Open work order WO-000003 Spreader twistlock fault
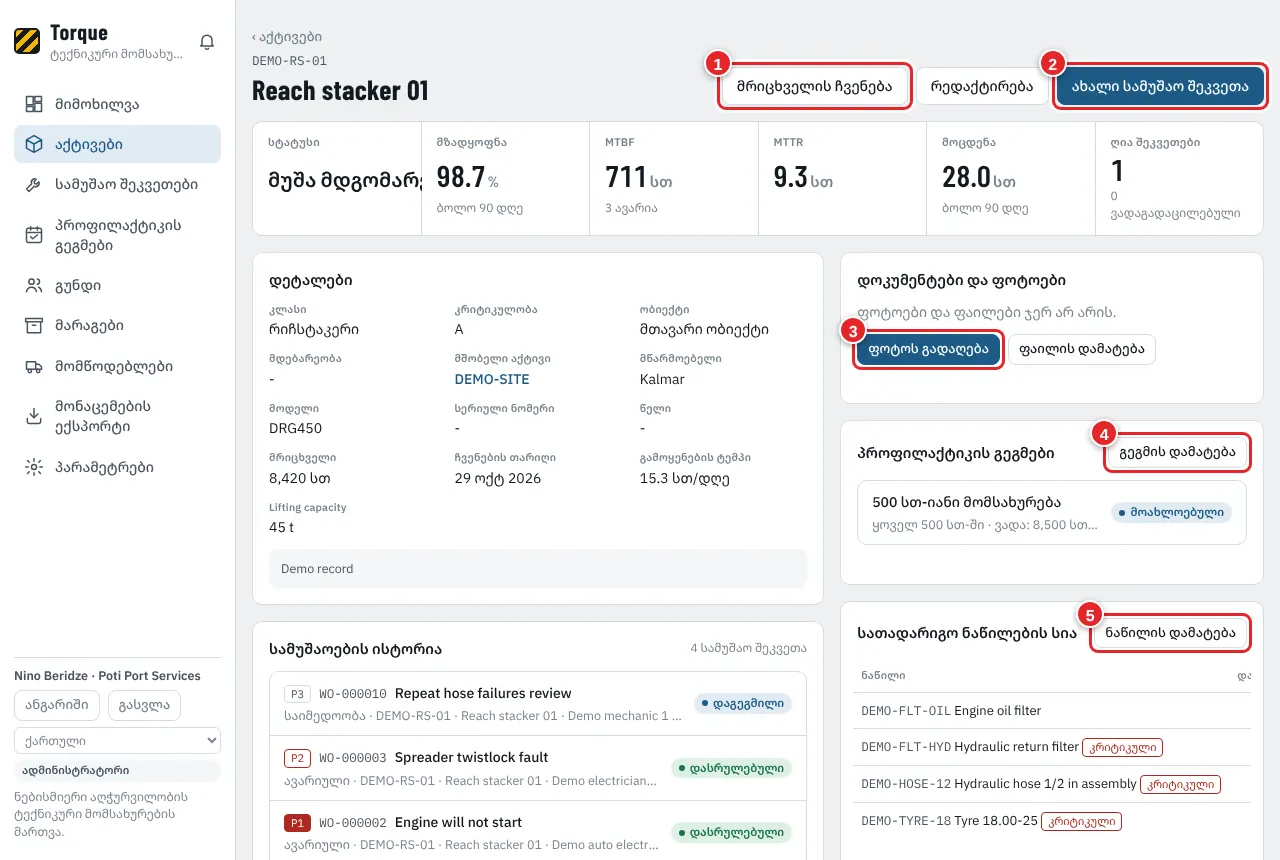1280x860 pixels. click(x=538, y=768)
